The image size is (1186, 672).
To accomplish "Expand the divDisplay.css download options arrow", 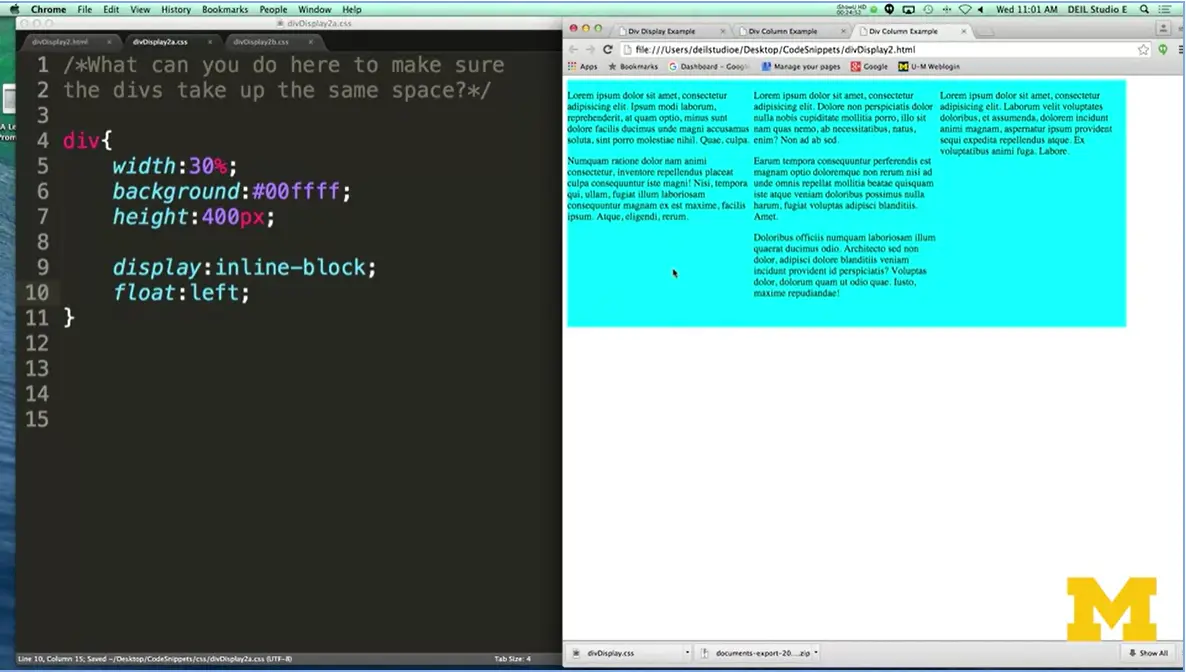I will 687,653.
